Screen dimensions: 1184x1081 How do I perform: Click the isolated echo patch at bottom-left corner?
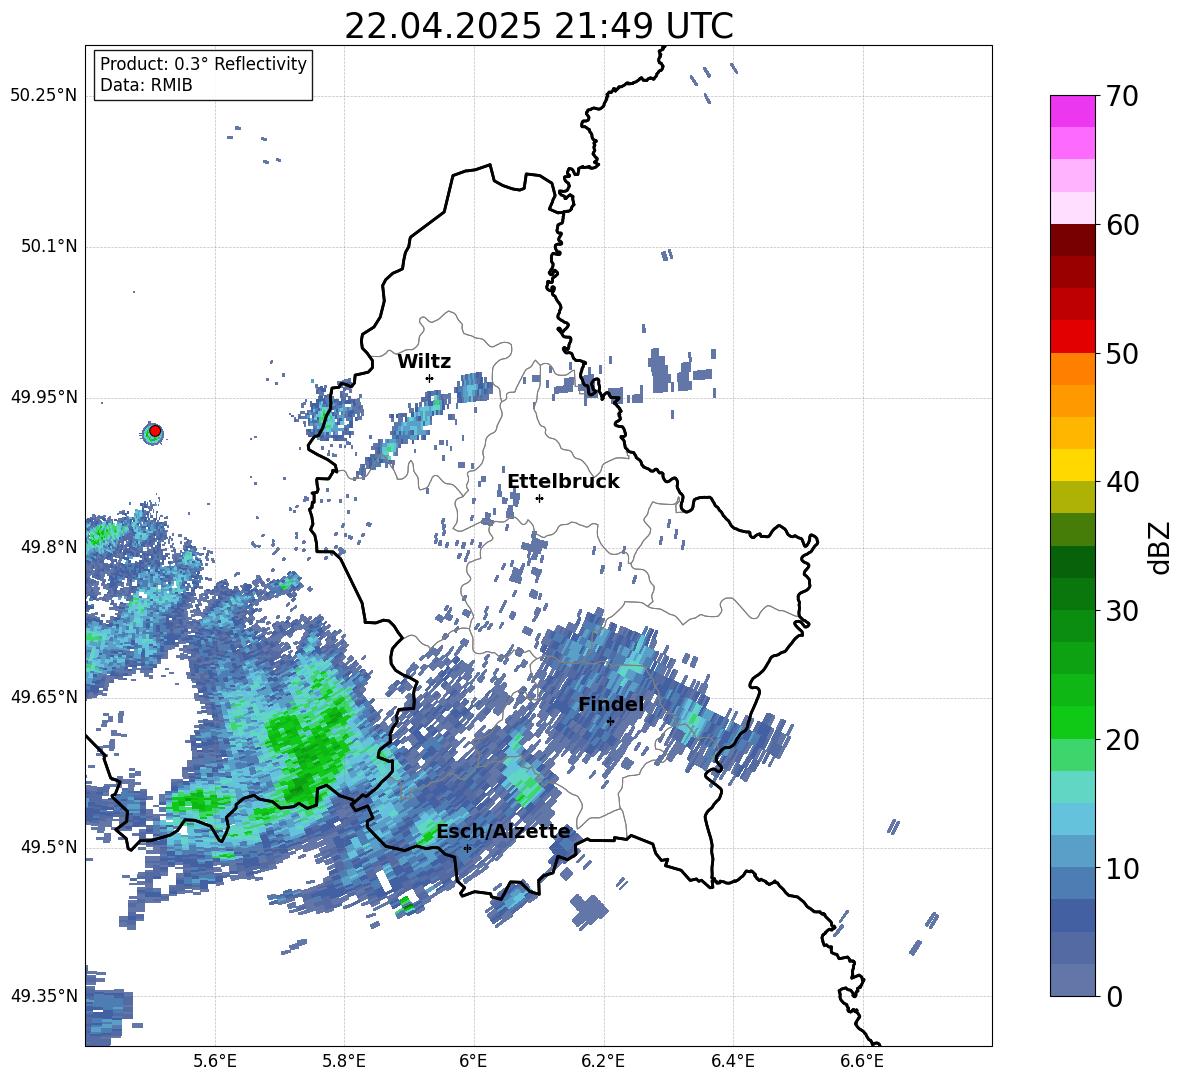point(108,1006)
